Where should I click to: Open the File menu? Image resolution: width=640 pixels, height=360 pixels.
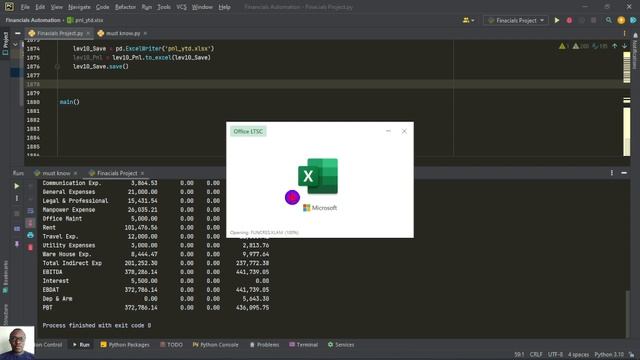(x=25, y=7)
